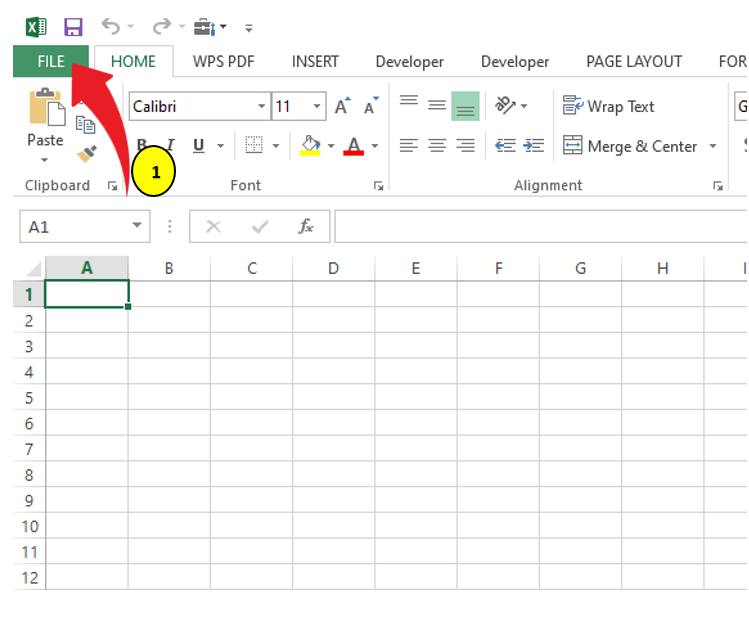Click the Orientation text angle icon

[505, 106]
